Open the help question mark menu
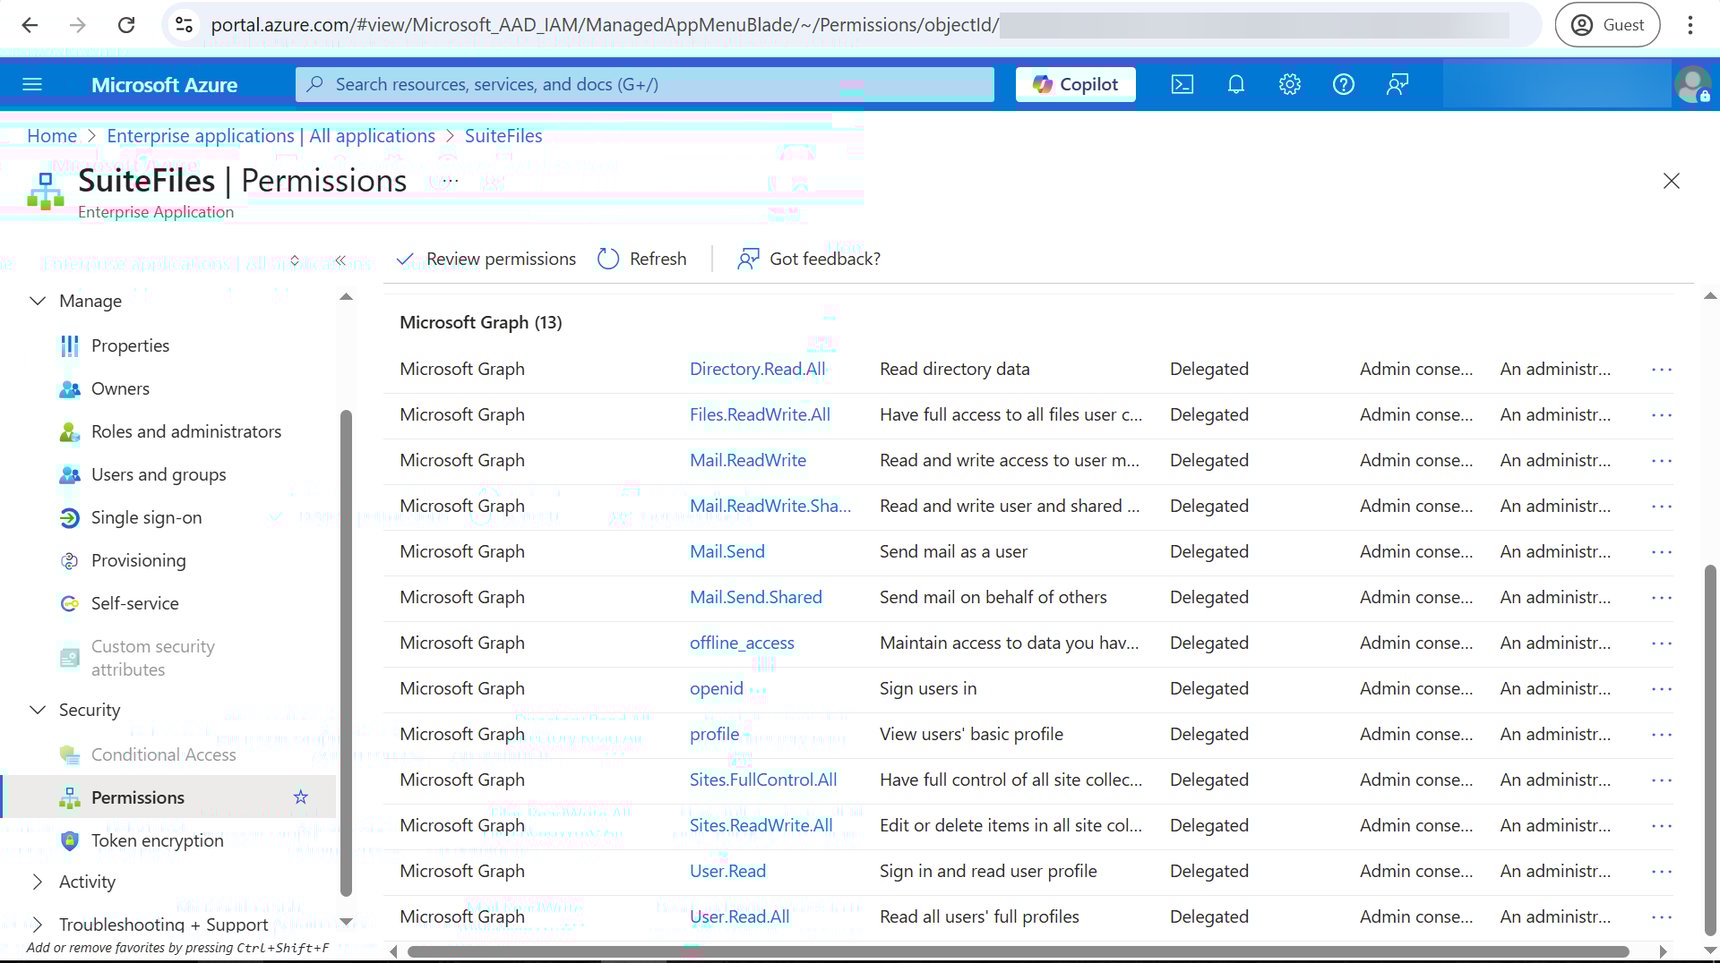Viewport: 1720px width, 963px height. point(1343,84)
